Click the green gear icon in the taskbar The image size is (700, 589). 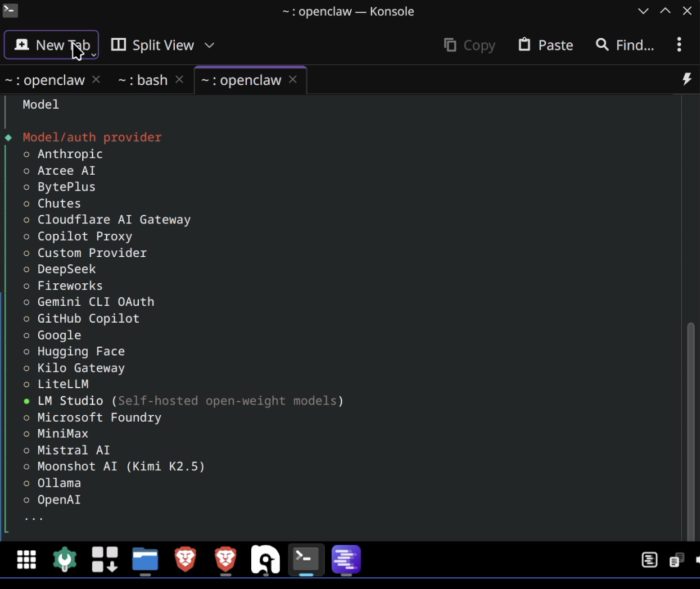coord(65,560)
